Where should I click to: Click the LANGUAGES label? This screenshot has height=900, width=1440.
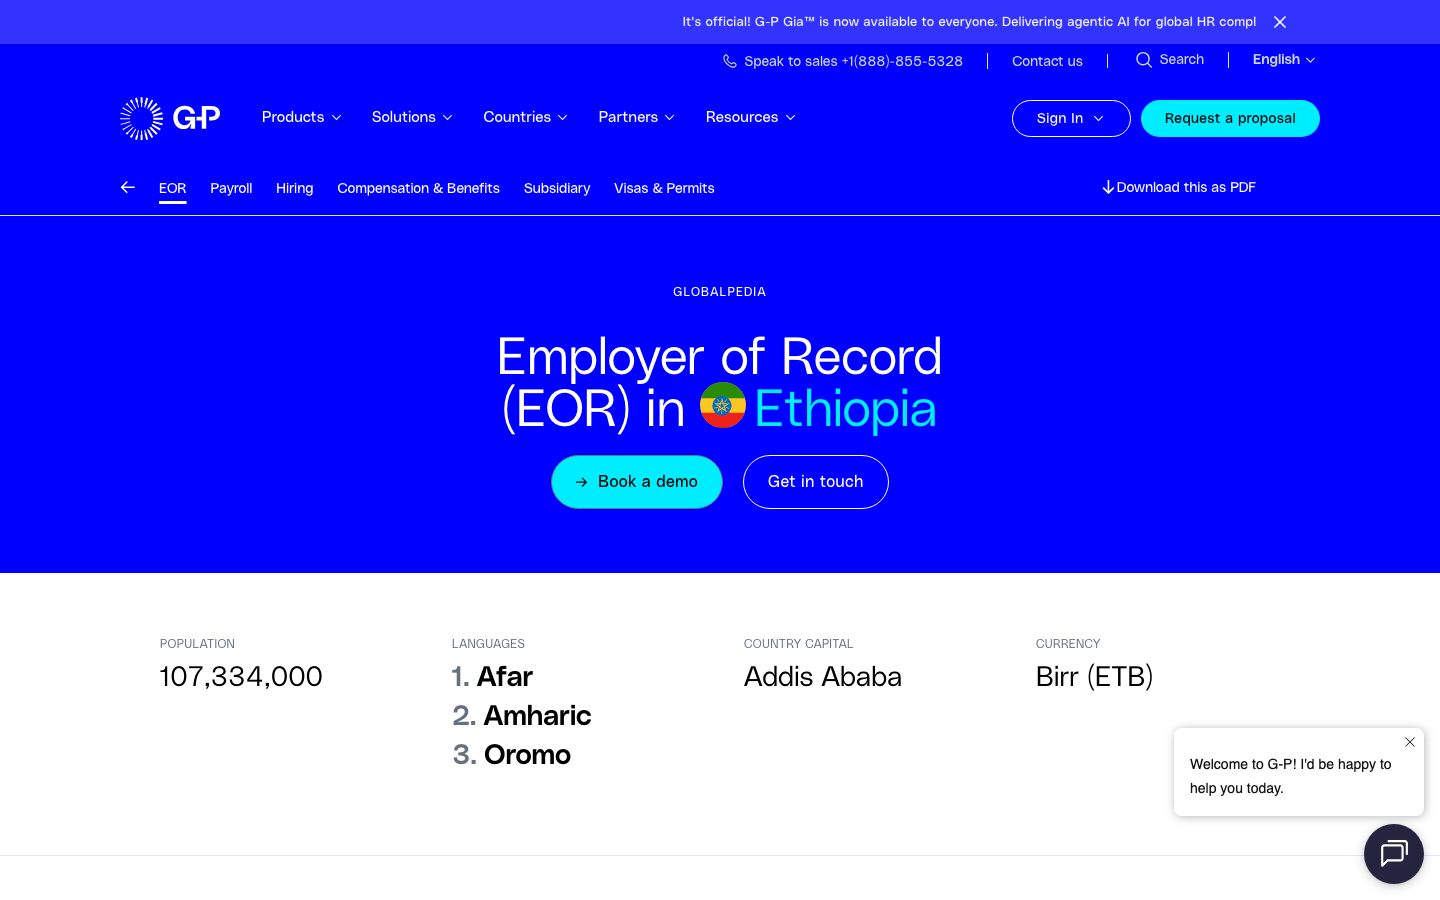pyautogui.click(x=488, y=644)
